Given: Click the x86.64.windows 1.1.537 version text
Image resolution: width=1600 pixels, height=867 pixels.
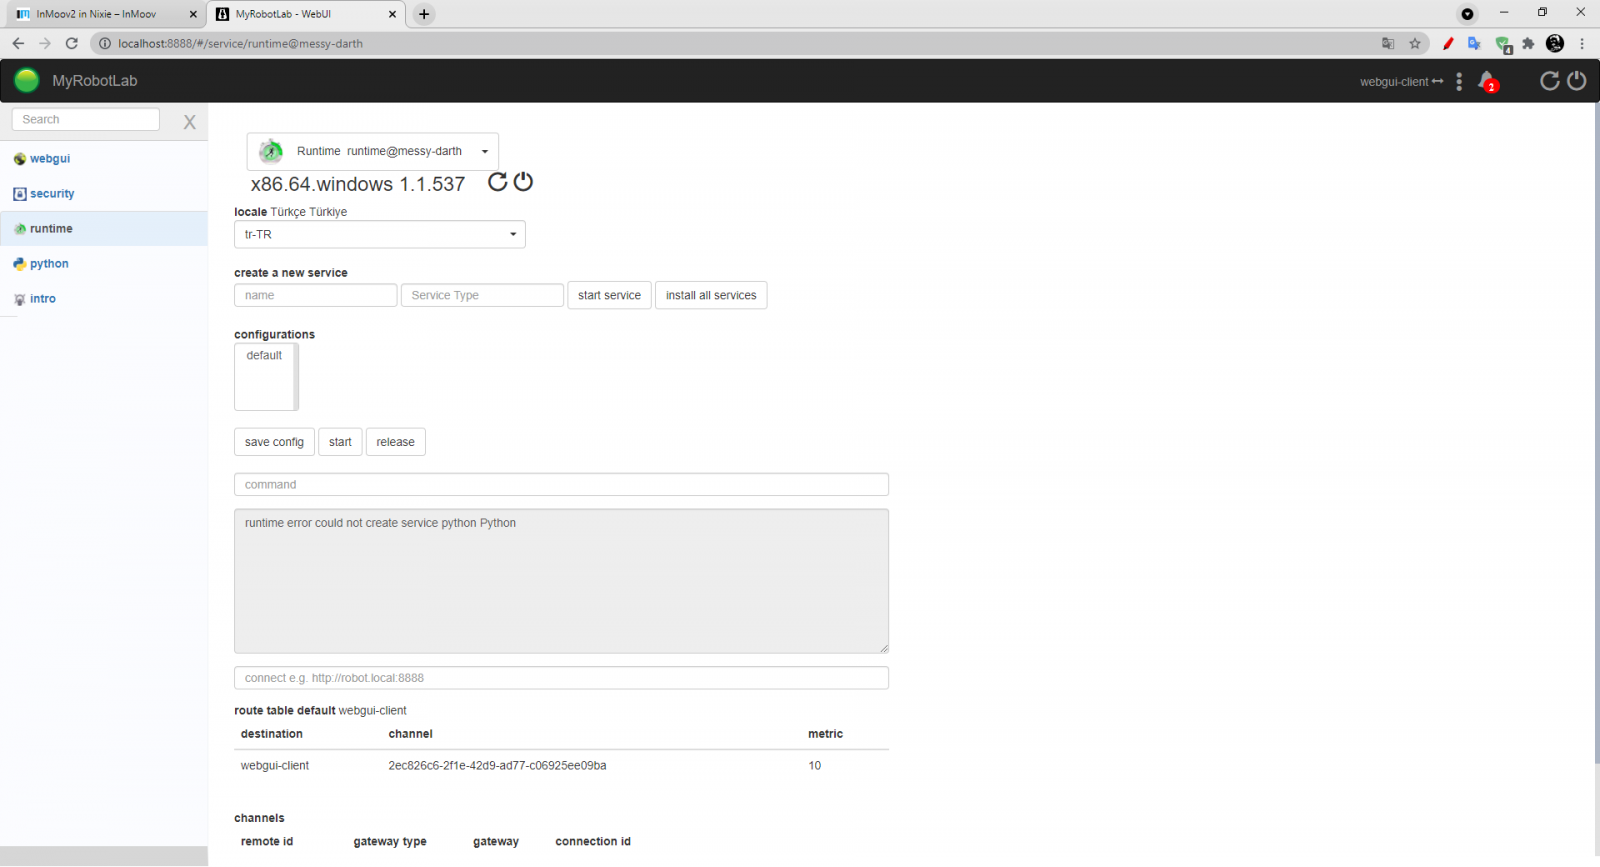Looking at the screenshot, I should (x=358, y=184).
